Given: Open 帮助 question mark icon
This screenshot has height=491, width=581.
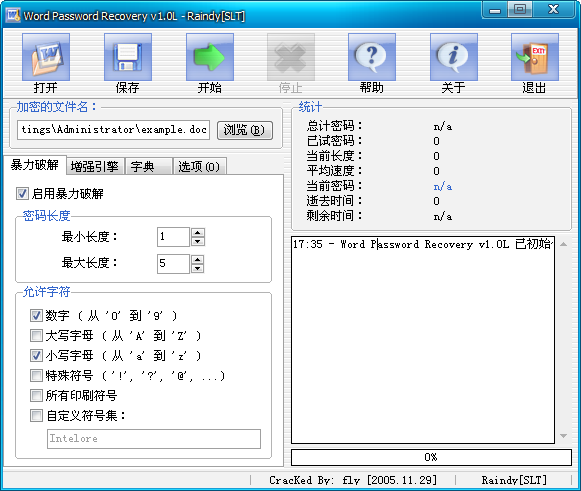Looking at the screenshot, I should coord(372,57).
